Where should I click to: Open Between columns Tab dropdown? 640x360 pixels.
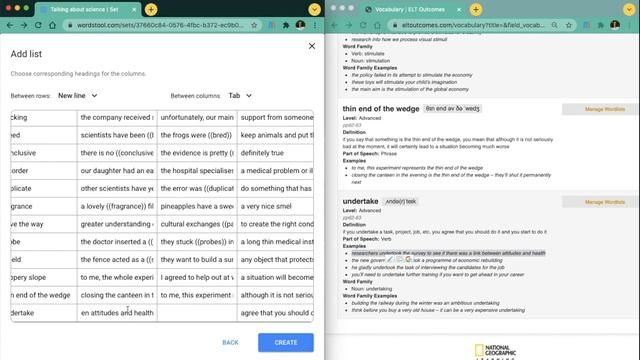pyautogui.click(x=240, y=96)
